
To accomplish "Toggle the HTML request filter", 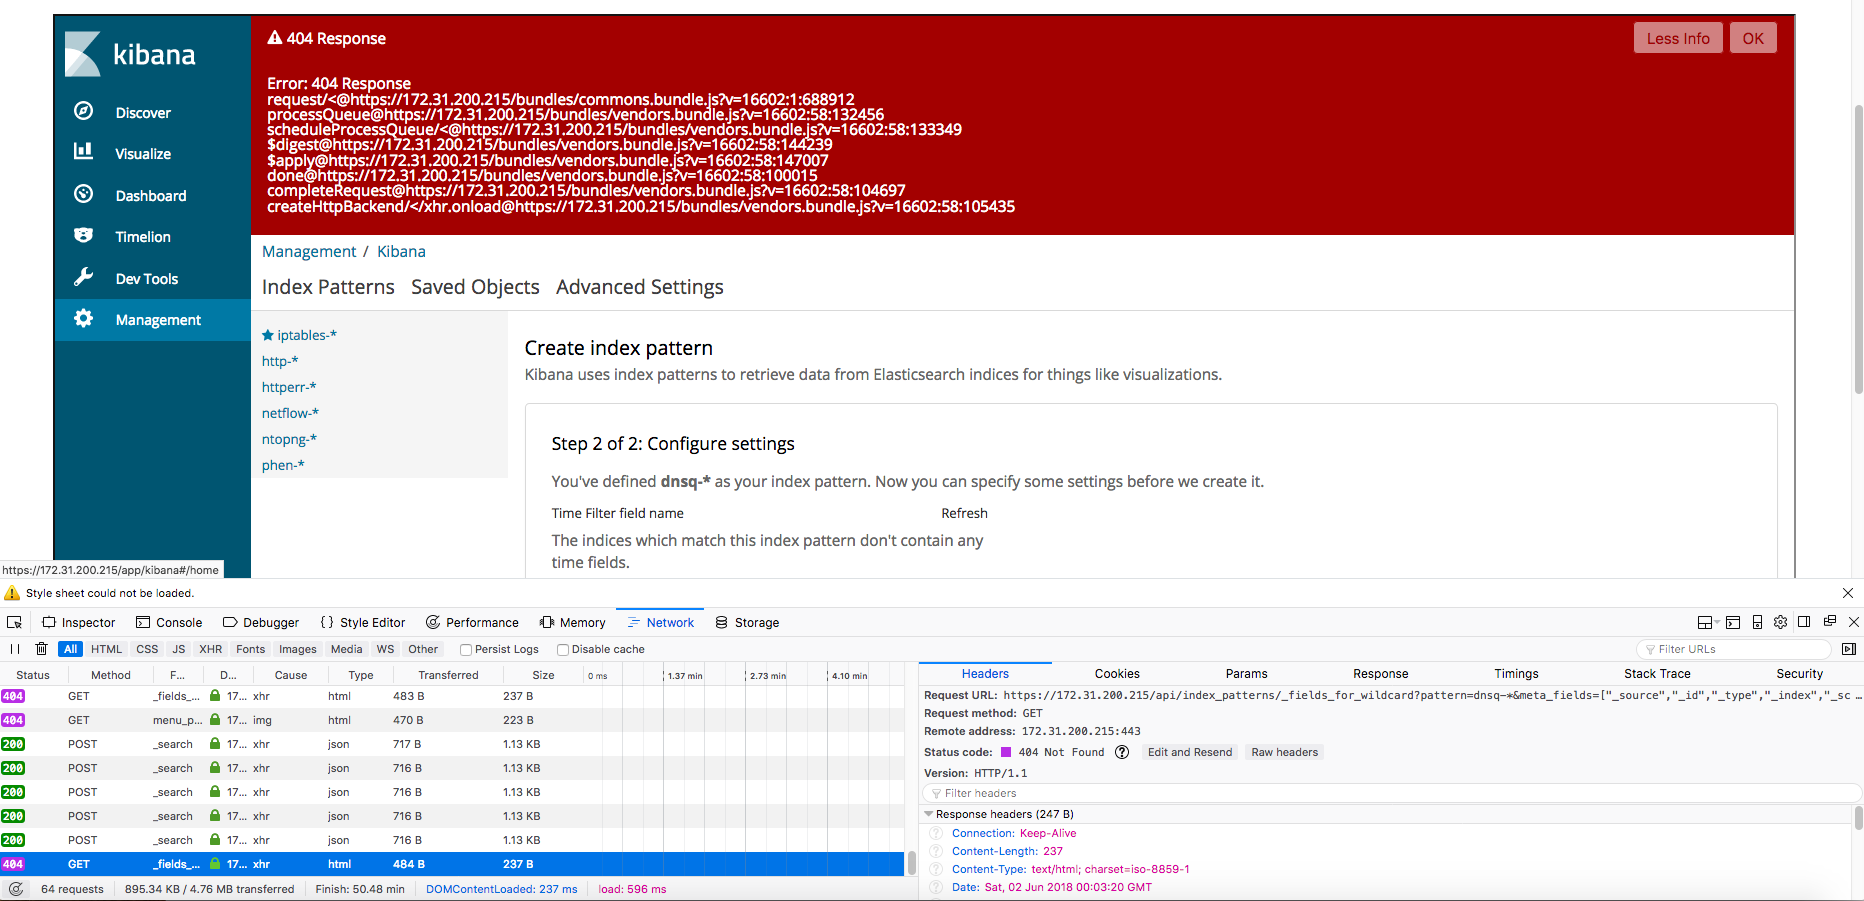I will click(x=107, y=649).
